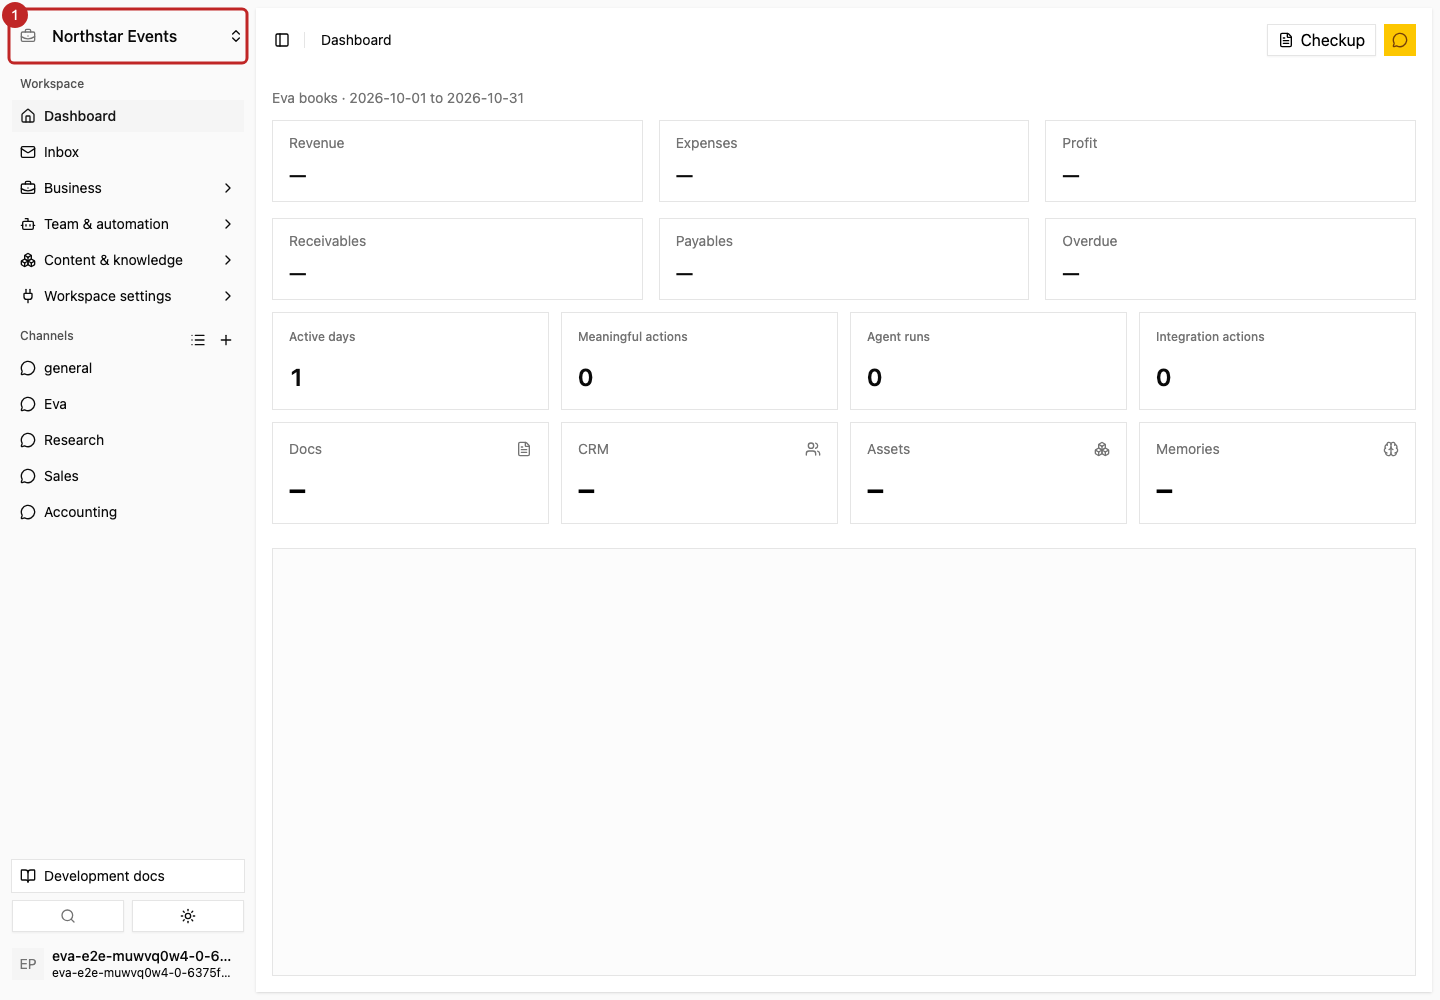The width and height of the screenshot is (1440, 1000).
Task: Click the CRM card people icon
Action: click(x=813, y=449)
